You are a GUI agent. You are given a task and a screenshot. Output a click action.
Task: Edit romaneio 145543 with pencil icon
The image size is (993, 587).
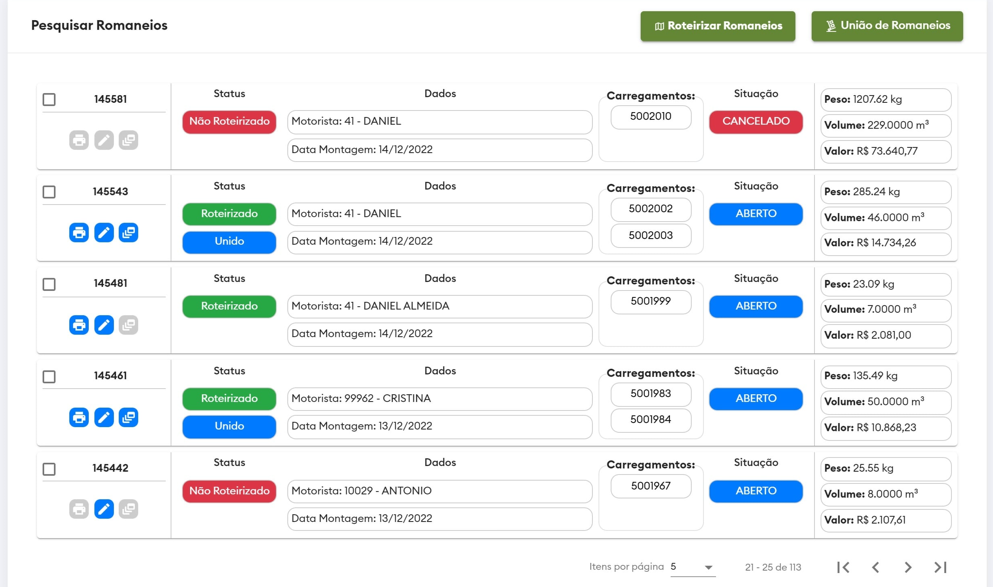pyautogui.click(x=104, y=233)
